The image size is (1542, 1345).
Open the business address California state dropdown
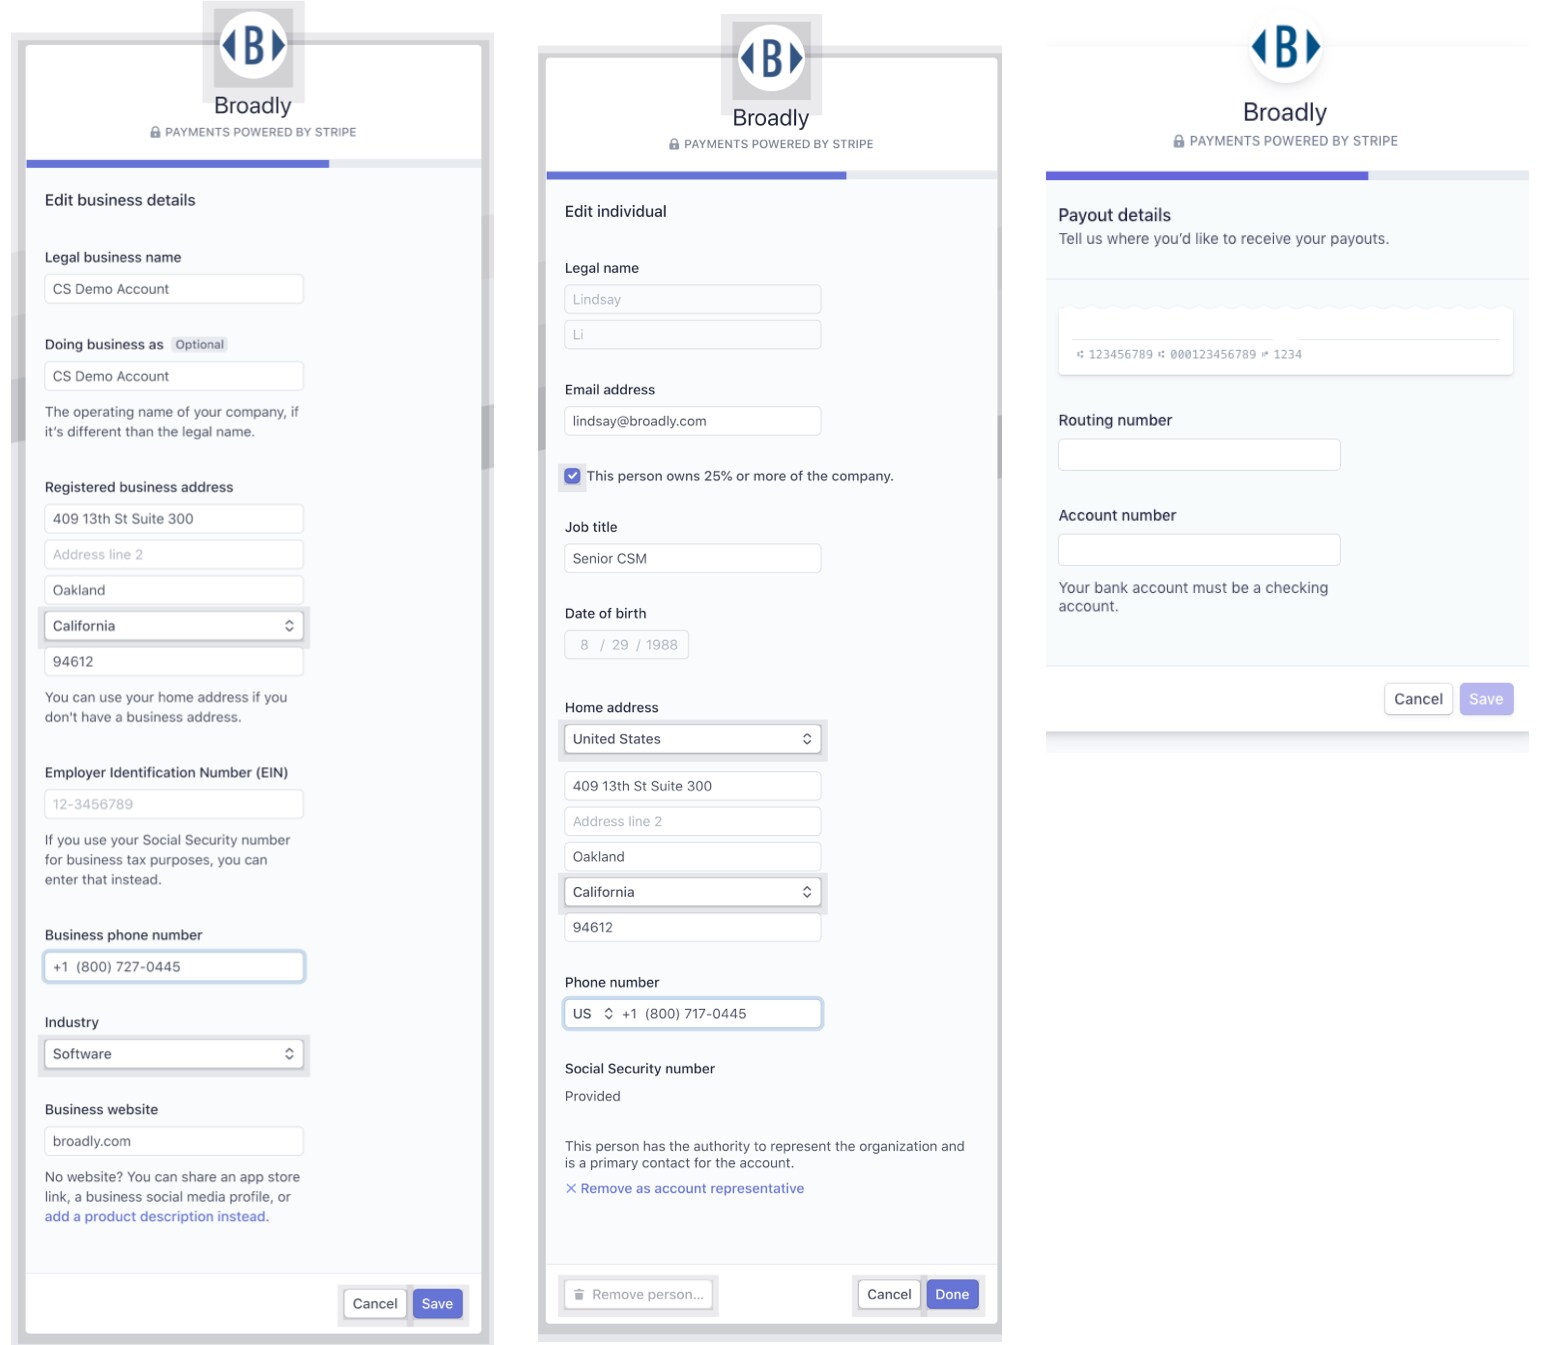pyautogui.click(x=174, y=626)
